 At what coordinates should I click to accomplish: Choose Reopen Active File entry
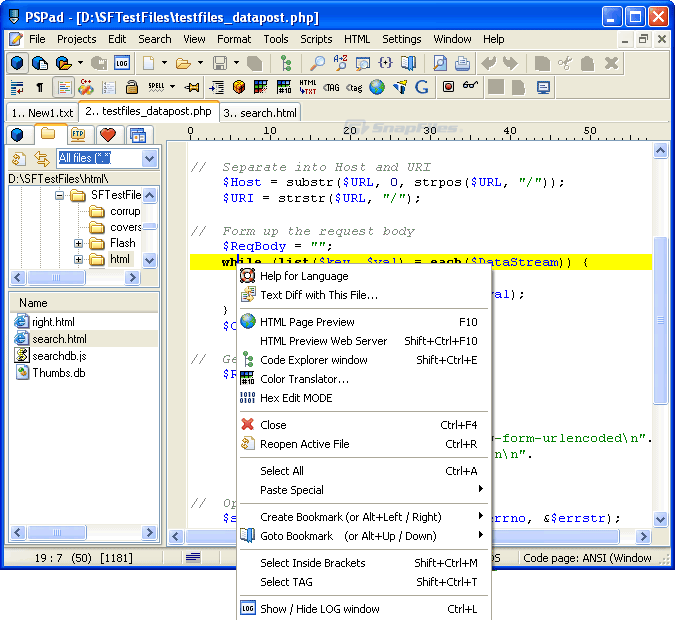point(364,444)
